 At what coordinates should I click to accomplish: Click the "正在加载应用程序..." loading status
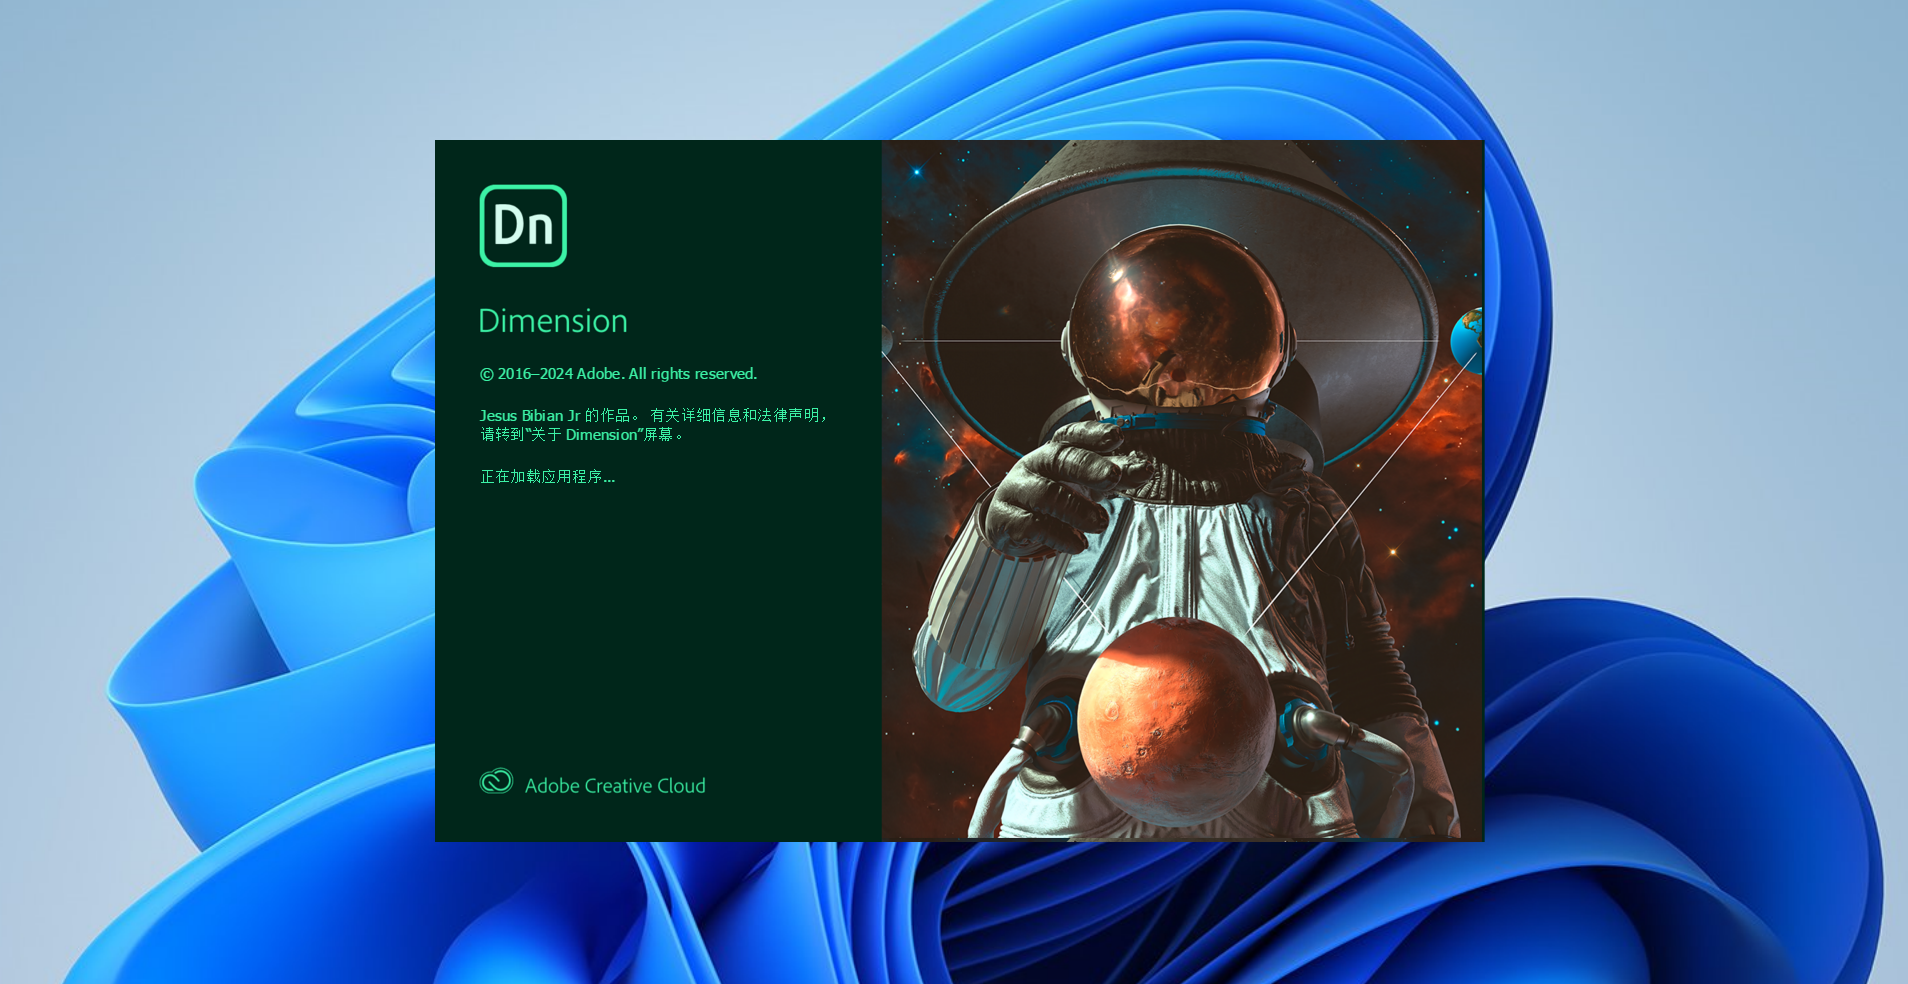click(548, 477)
